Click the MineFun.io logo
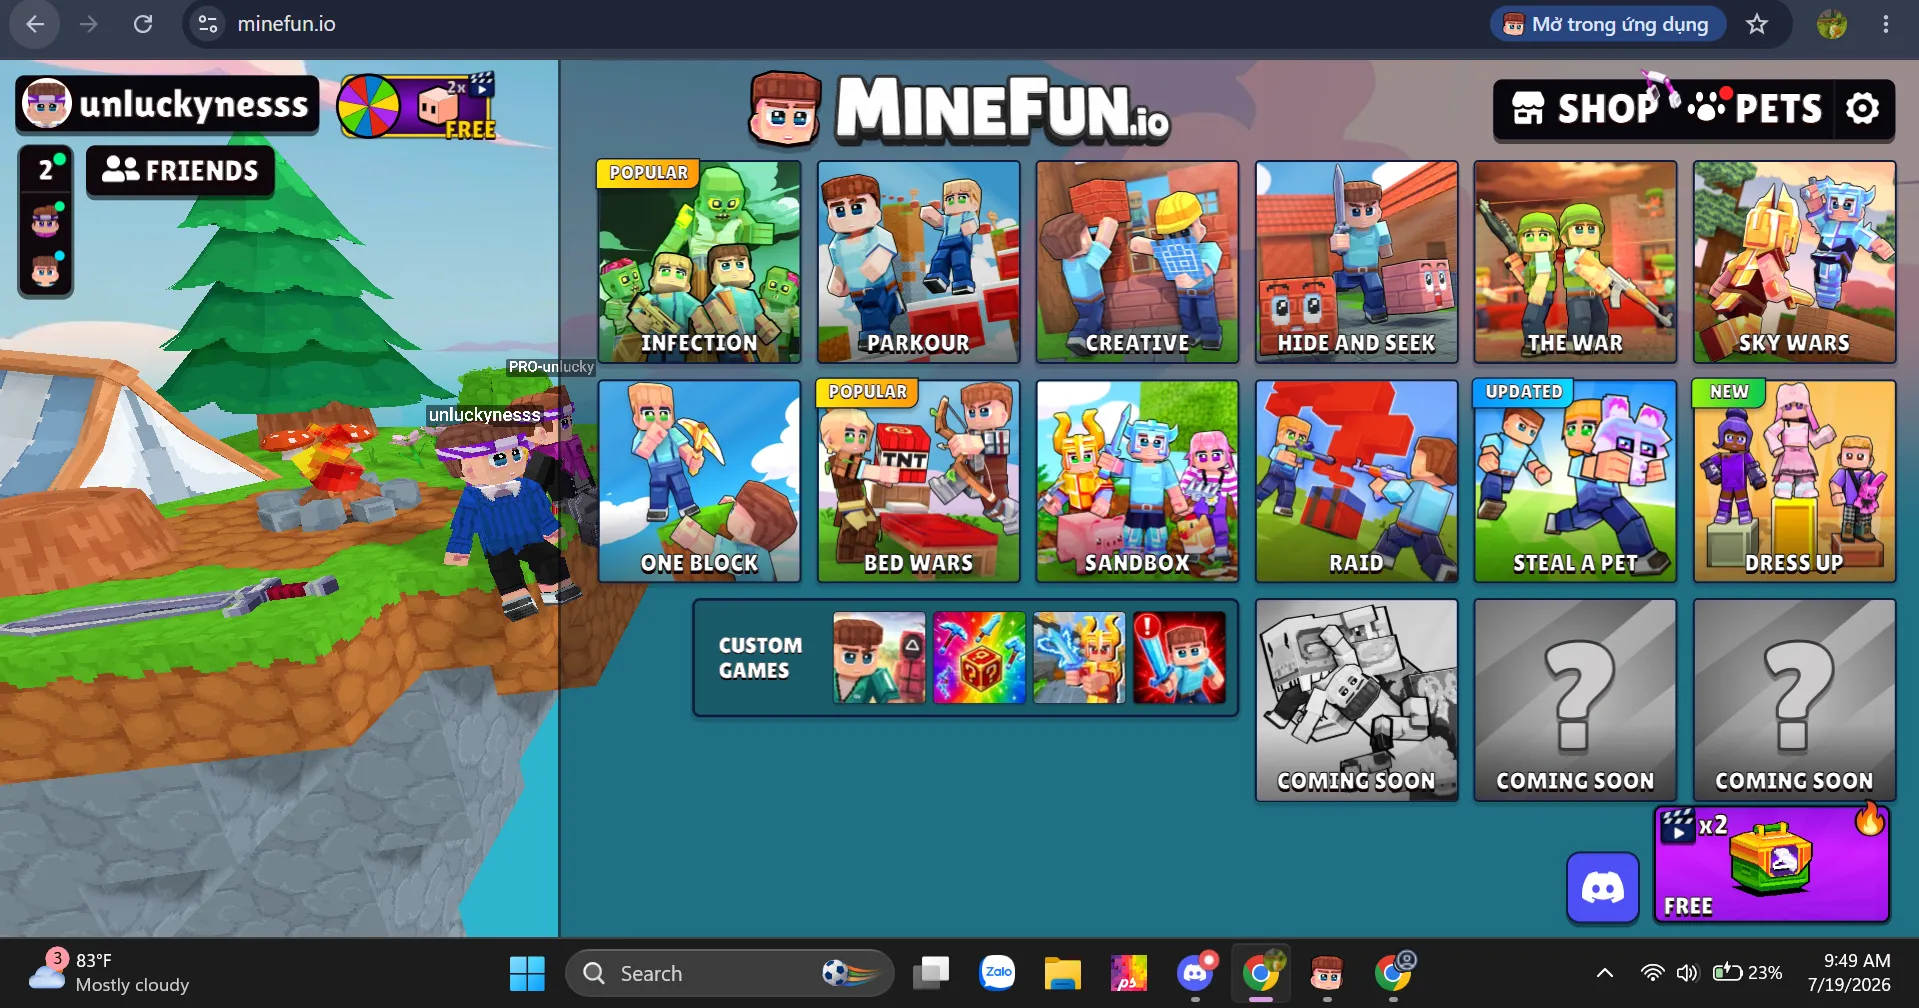The image size is (1919, 1008). point(960,108)
